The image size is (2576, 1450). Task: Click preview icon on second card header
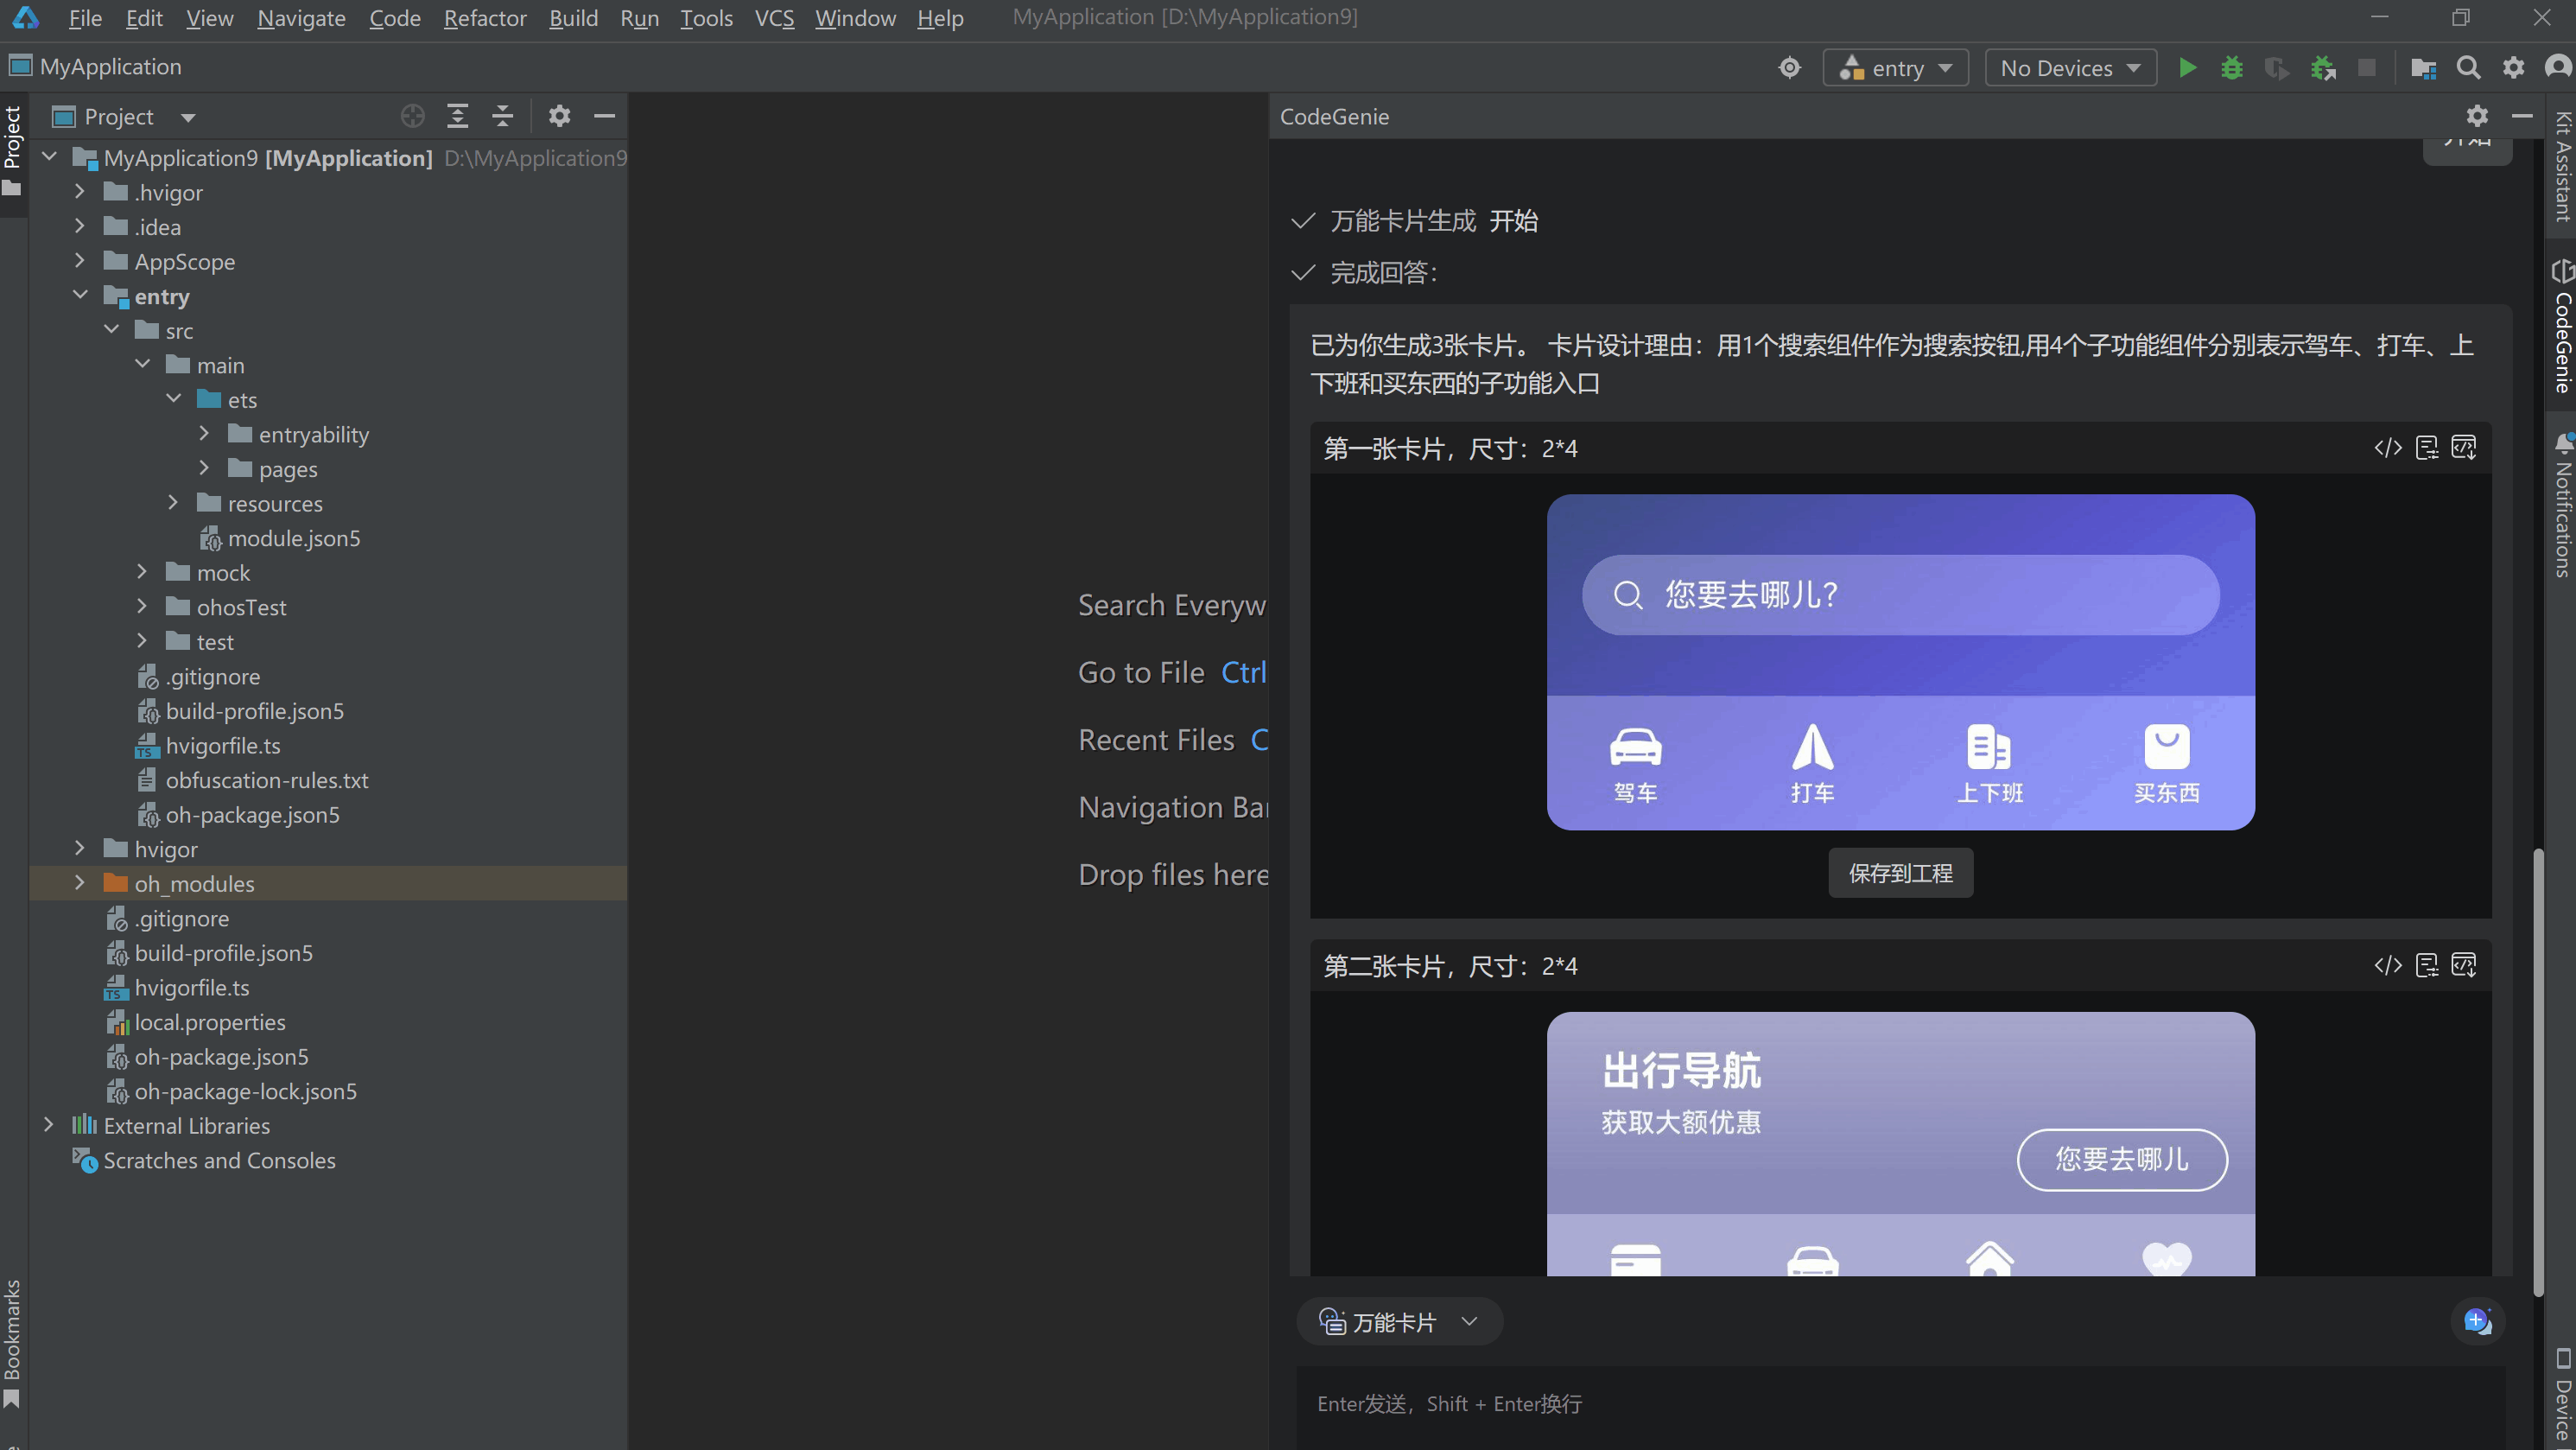point(2464,965)
